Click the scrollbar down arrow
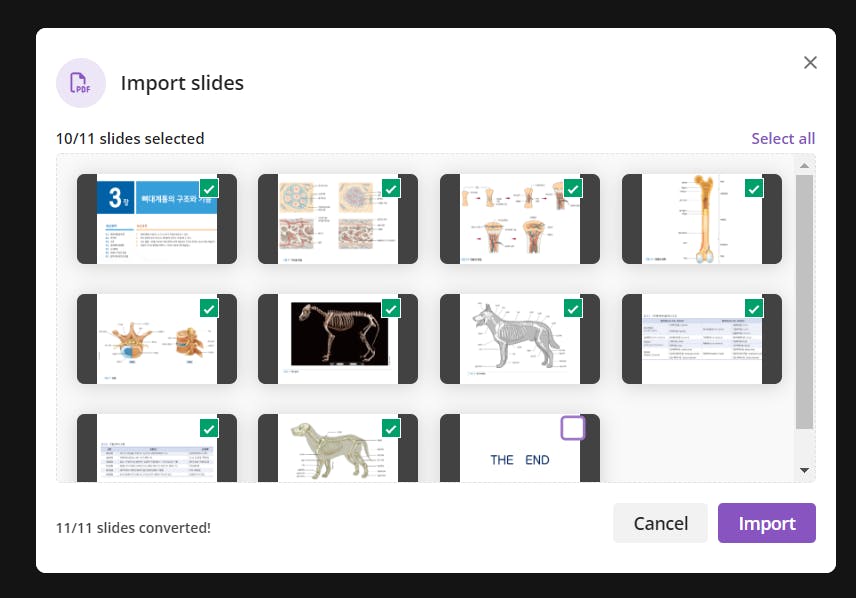This screenshot has width=856, height=598. point(805,470)
